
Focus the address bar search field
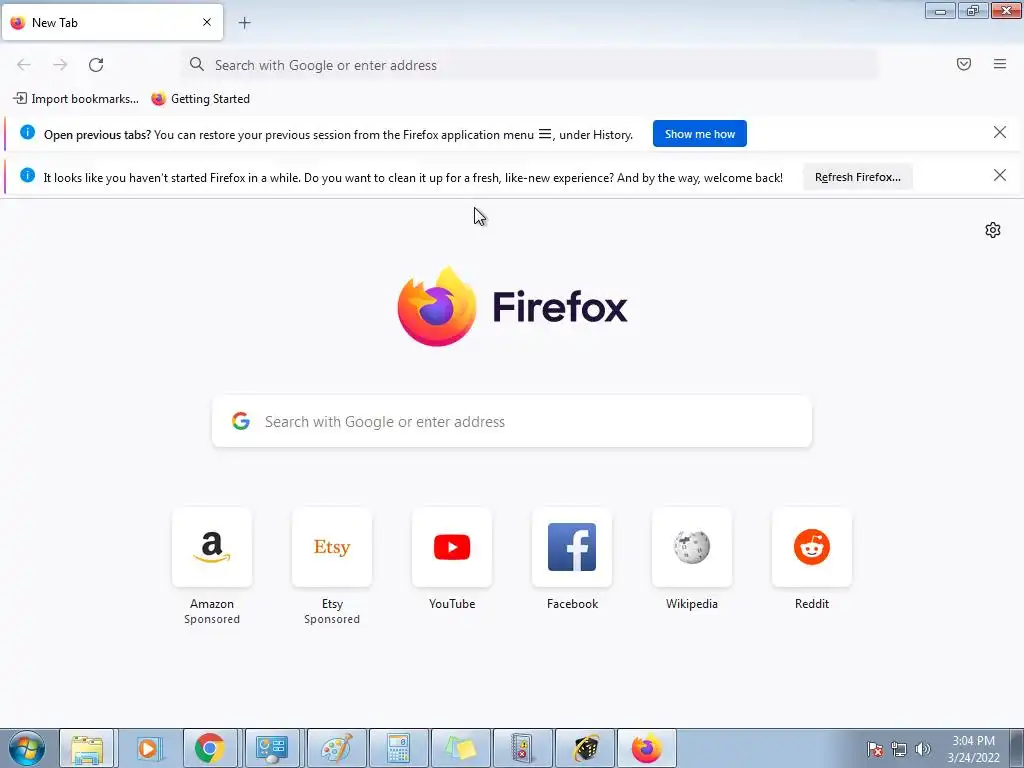pos(529,65)
